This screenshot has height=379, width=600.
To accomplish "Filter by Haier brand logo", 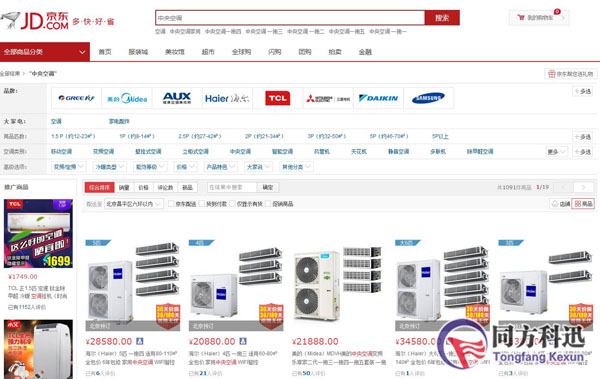I will pyautogui.click(x=227, y=98).
